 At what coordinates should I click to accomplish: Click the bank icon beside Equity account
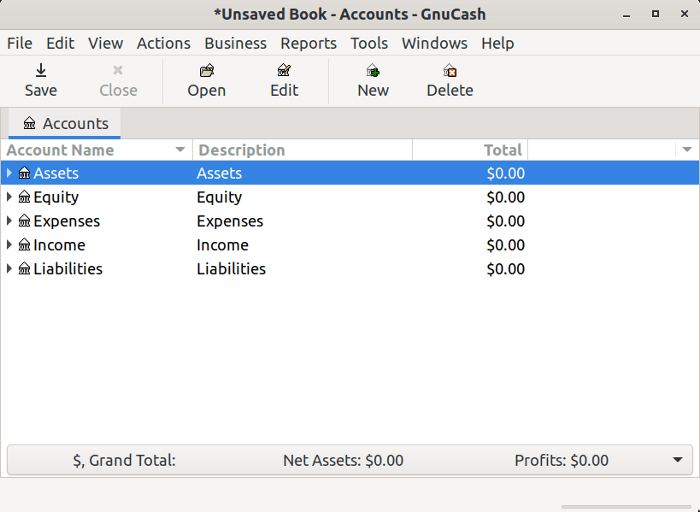click(x=25, y=197)
